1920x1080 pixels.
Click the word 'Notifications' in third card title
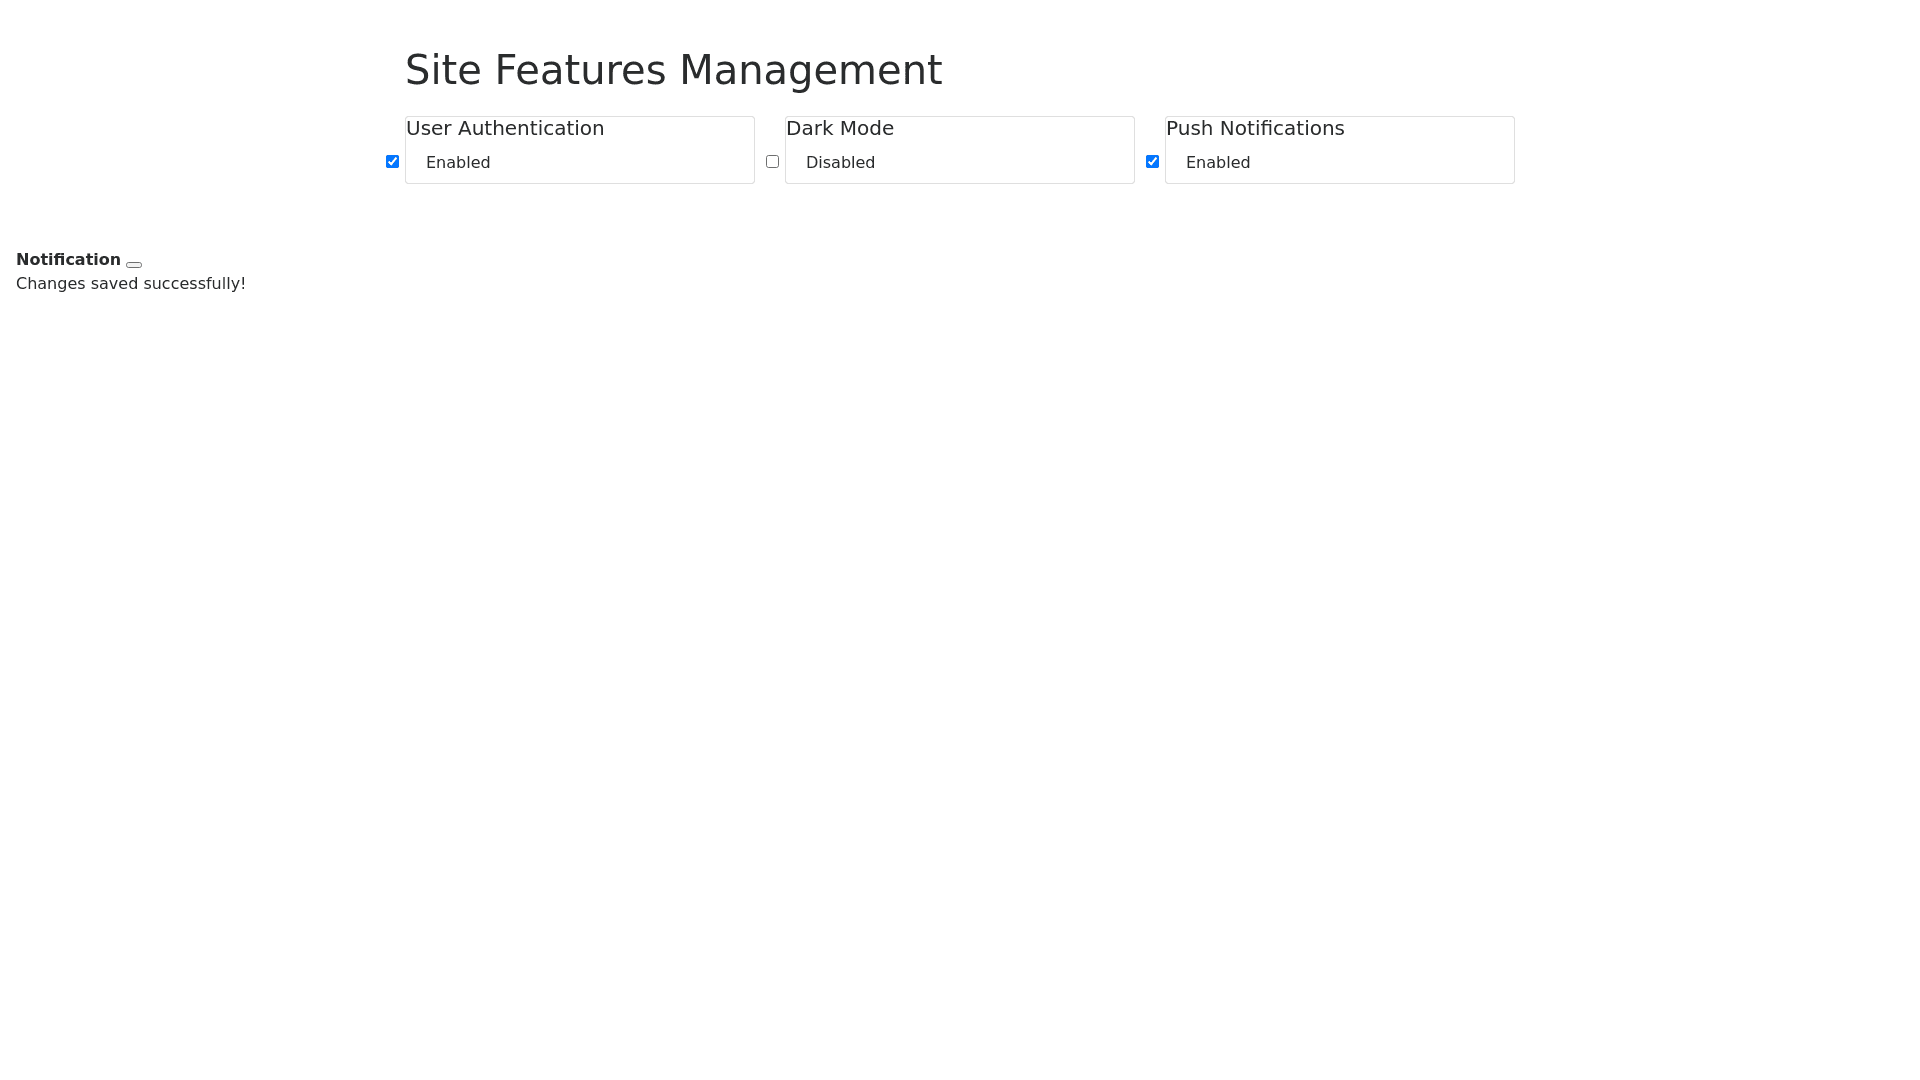click(x=1282, y=128)
